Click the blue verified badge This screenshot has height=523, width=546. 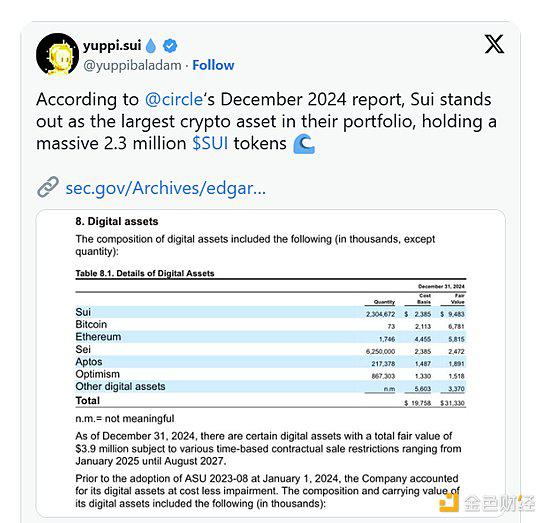(x=170, y=46)
